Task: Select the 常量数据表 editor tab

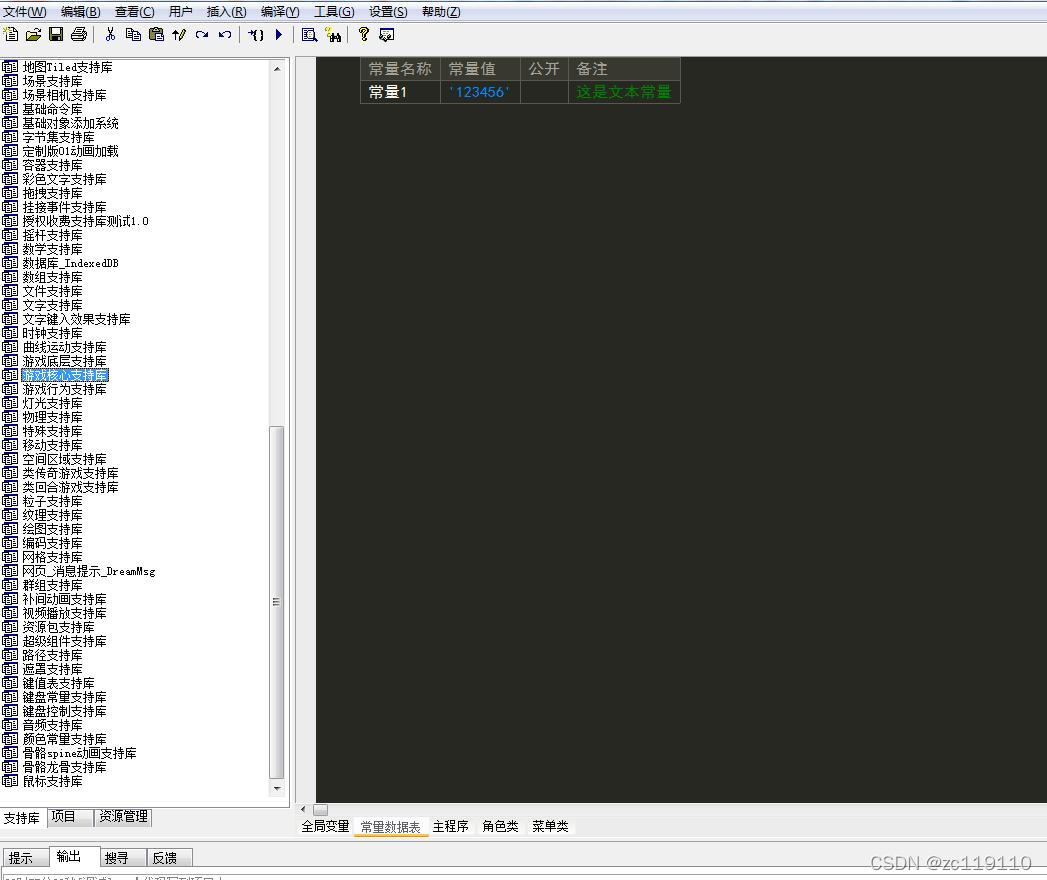Action: coord(391,827)
